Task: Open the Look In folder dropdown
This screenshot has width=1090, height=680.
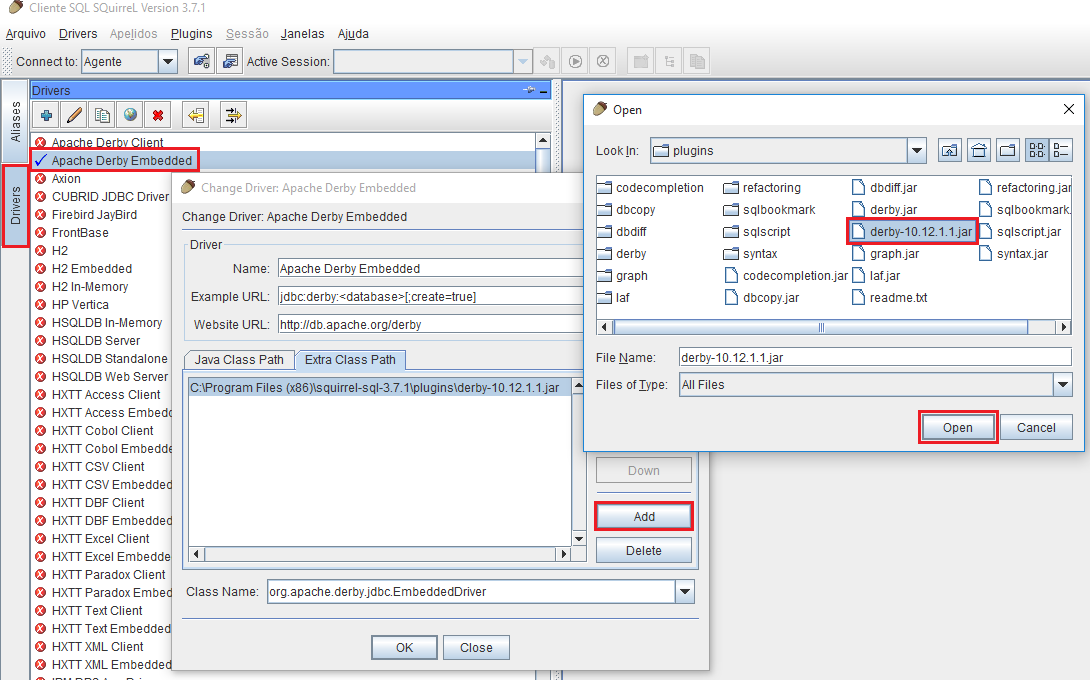Action: click(917, 151)
